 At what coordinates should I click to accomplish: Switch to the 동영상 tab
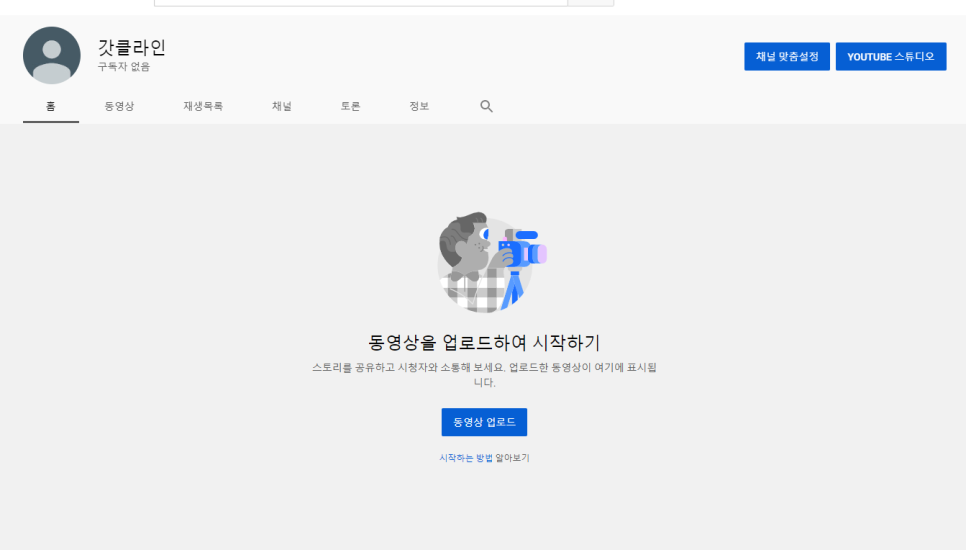(119, 106)
